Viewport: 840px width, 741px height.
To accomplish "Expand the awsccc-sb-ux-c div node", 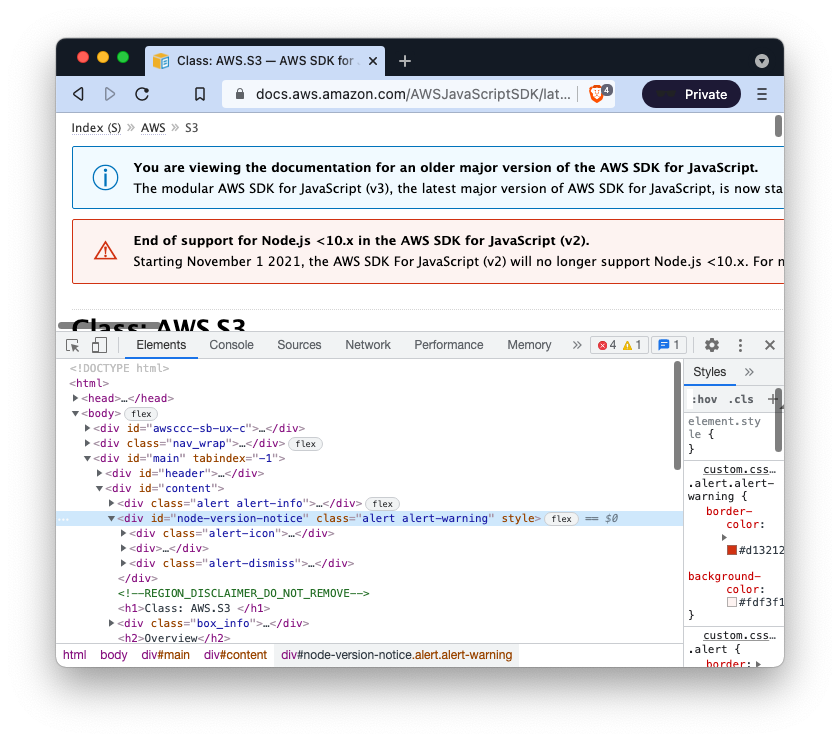I will 87,428.
